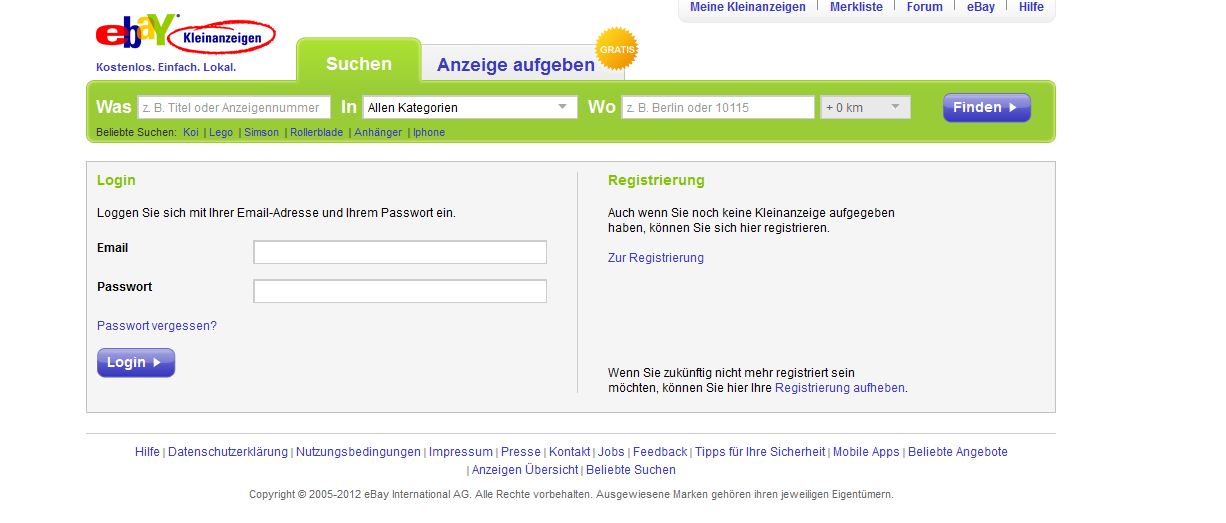Open Tipps für Ihre Sicherheit link
The height and width of the screenshot is (523, 1226).
coord(760,452)
